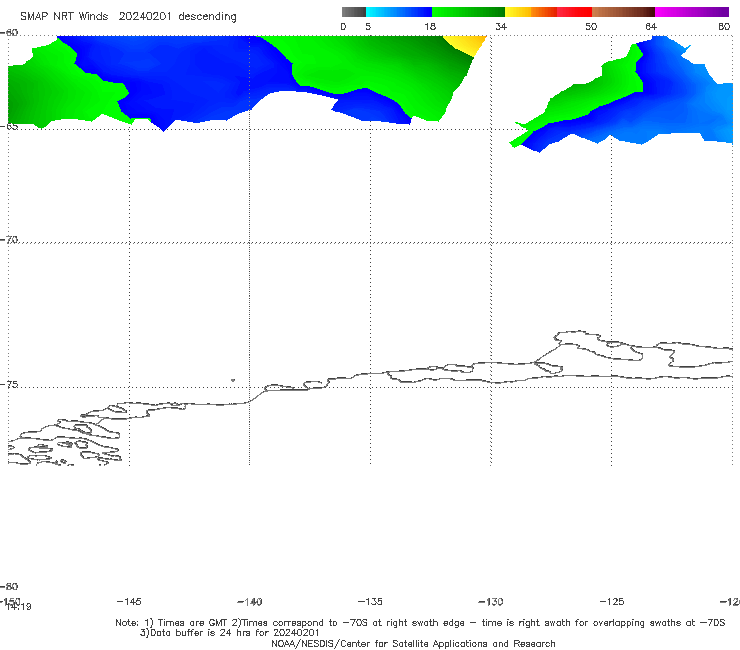
Task: Click the yellow high-wind patch near -131 longitude
Action: tap(469, 44)
